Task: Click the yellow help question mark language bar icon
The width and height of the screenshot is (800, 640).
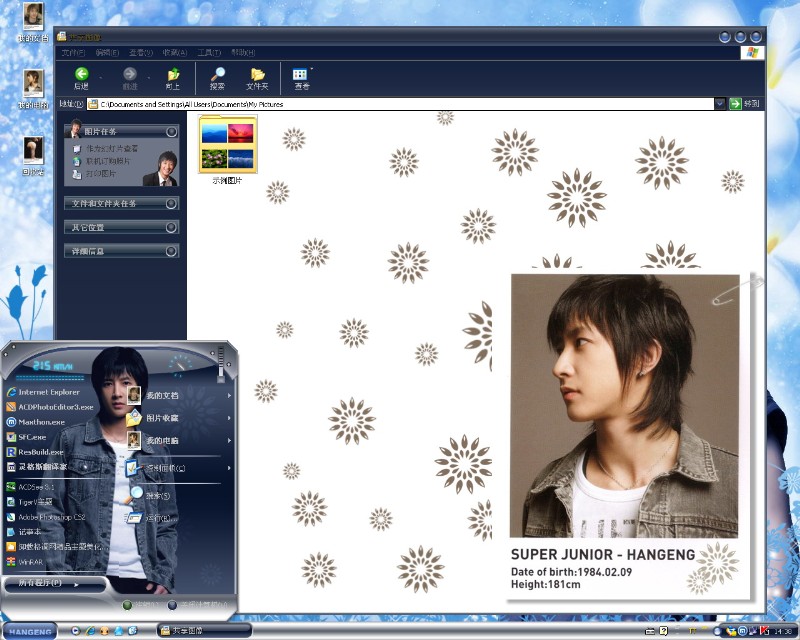Action: (663, 631)
